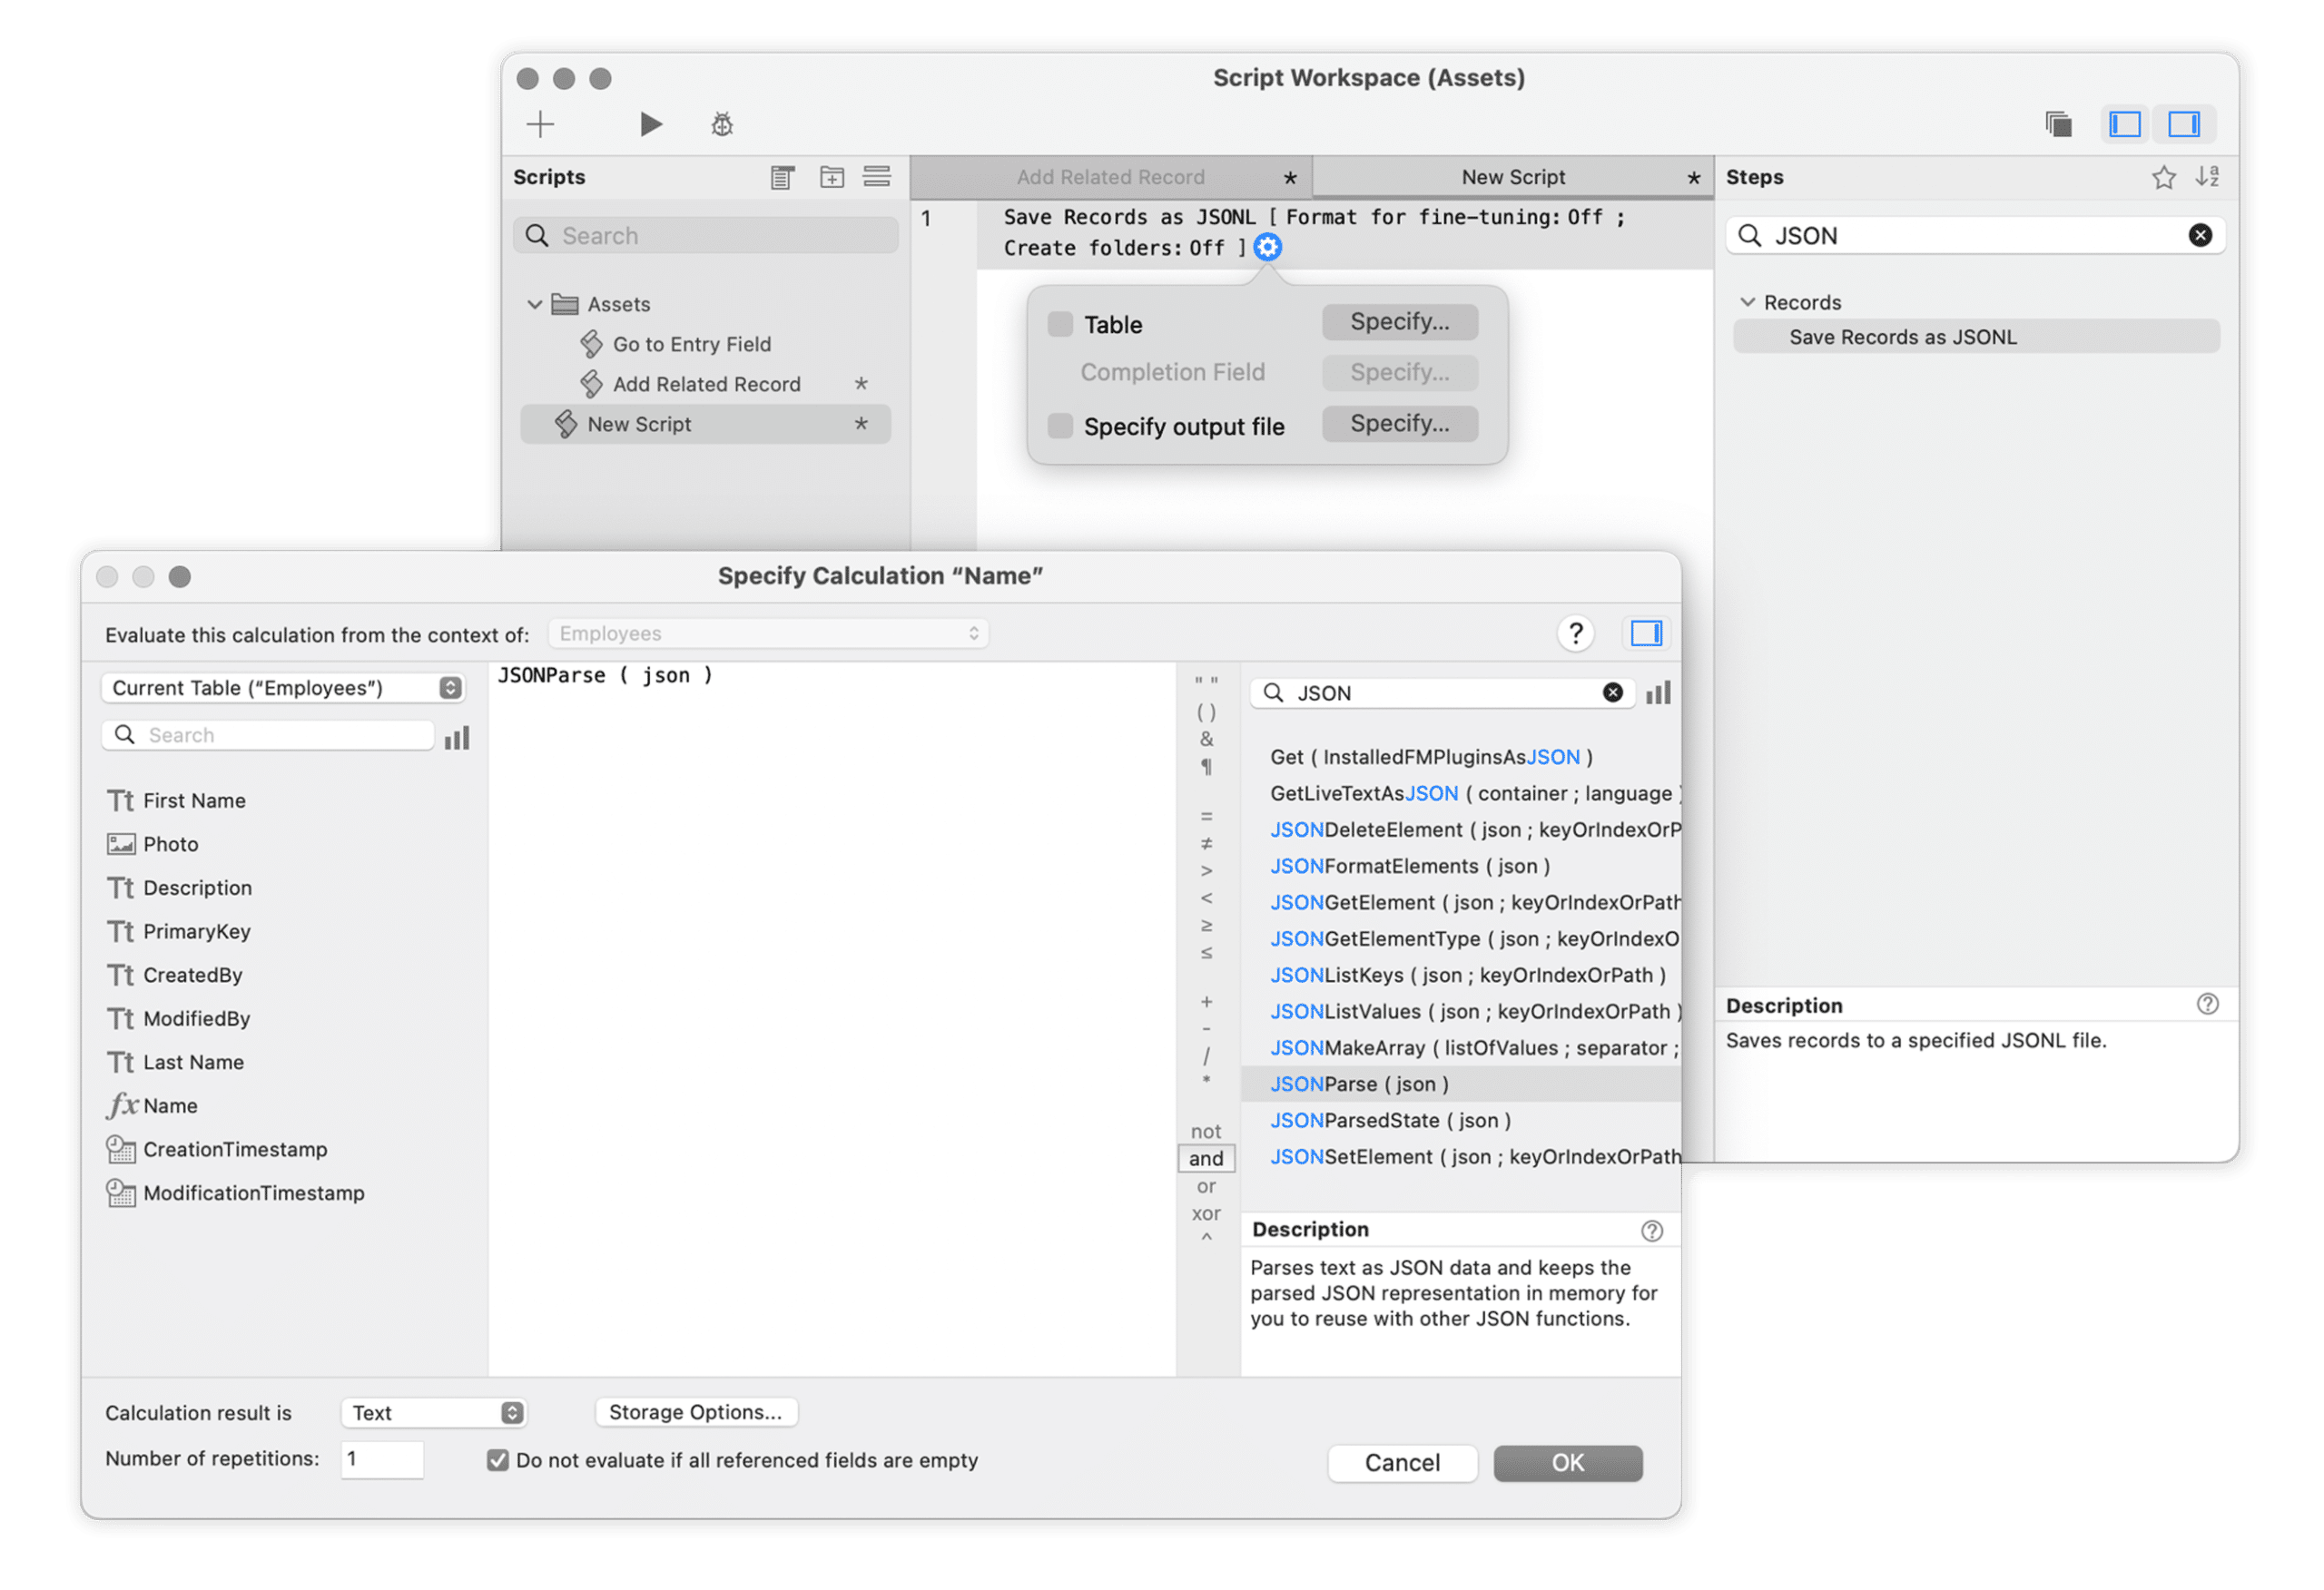Select Add Related Record in Scripts list
The image size is (2324, 1590).
[706, 384]
